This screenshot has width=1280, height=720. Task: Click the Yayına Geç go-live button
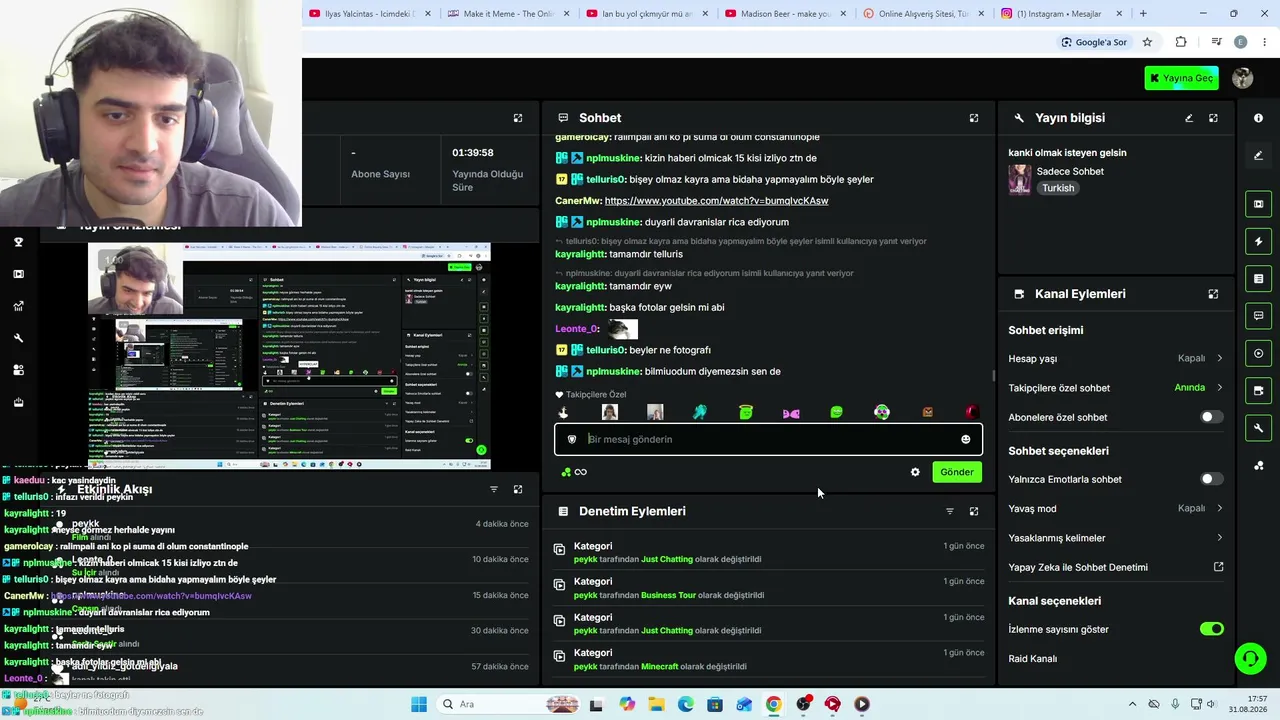point(1181,78)
